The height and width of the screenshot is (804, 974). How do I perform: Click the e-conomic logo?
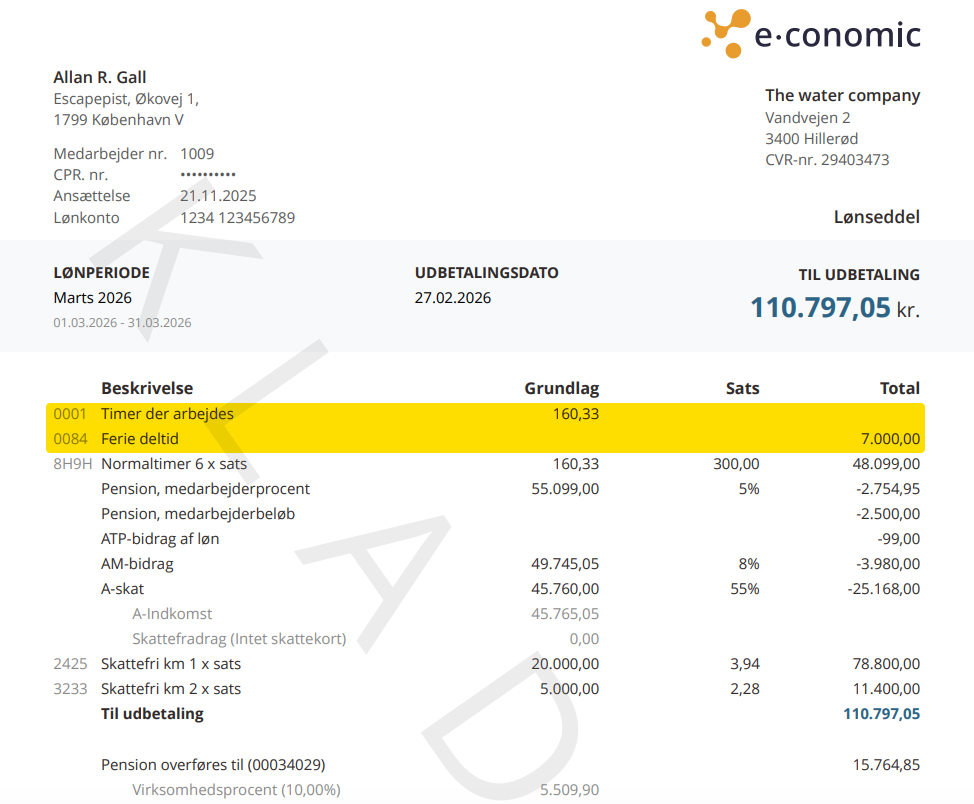pyautogui.click(x=811, y=34)
